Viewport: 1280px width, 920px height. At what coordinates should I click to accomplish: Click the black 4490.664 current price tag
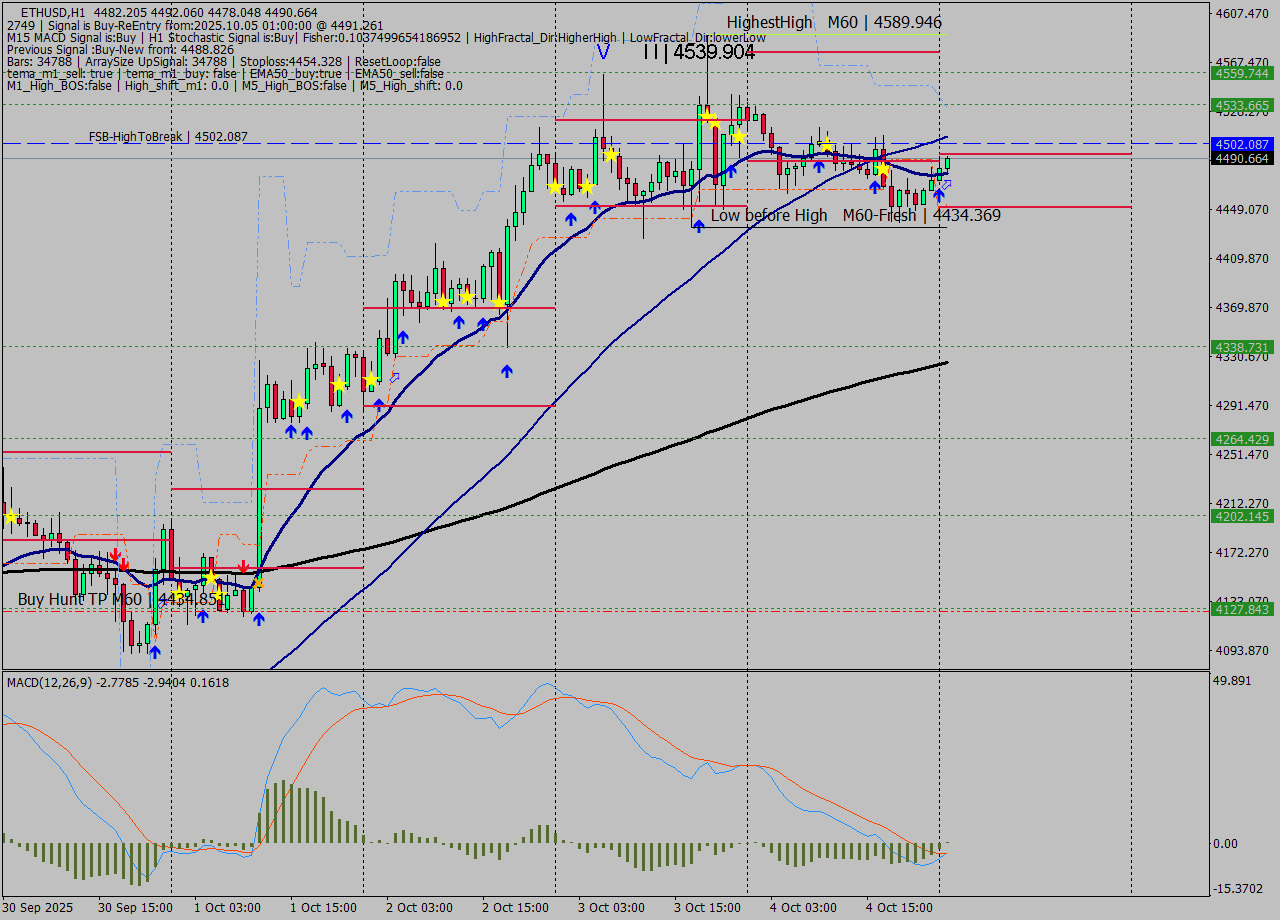pos(1241,158)
